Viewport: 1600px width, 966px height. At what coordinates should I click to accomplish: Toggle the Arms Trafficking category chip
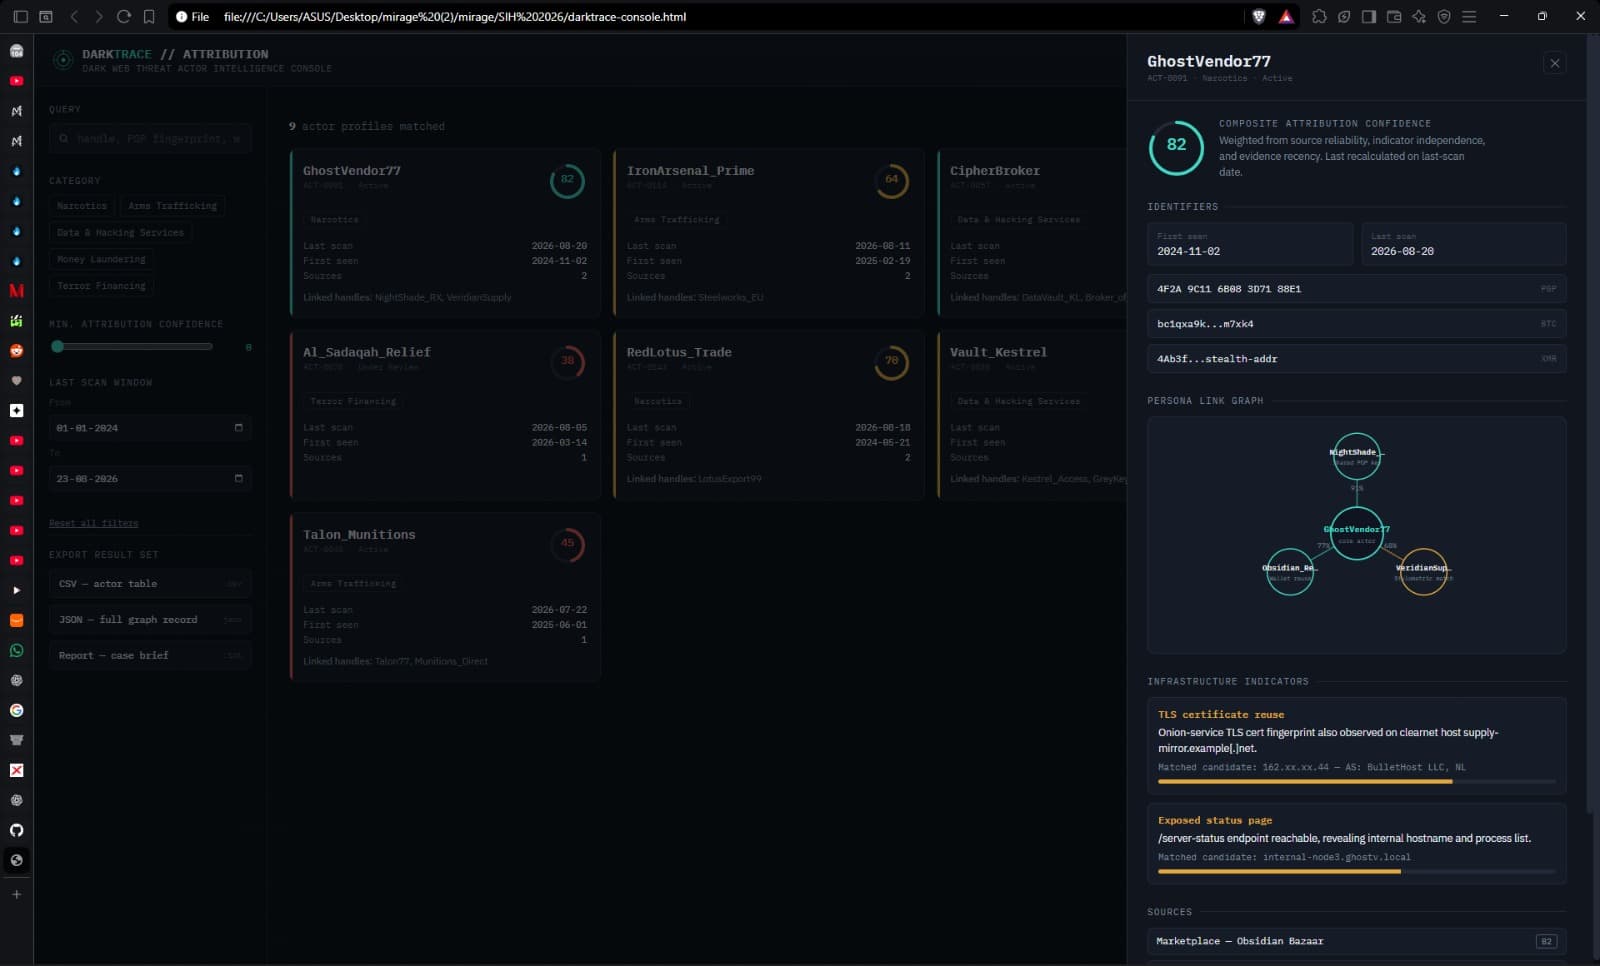tap(172, 205)
